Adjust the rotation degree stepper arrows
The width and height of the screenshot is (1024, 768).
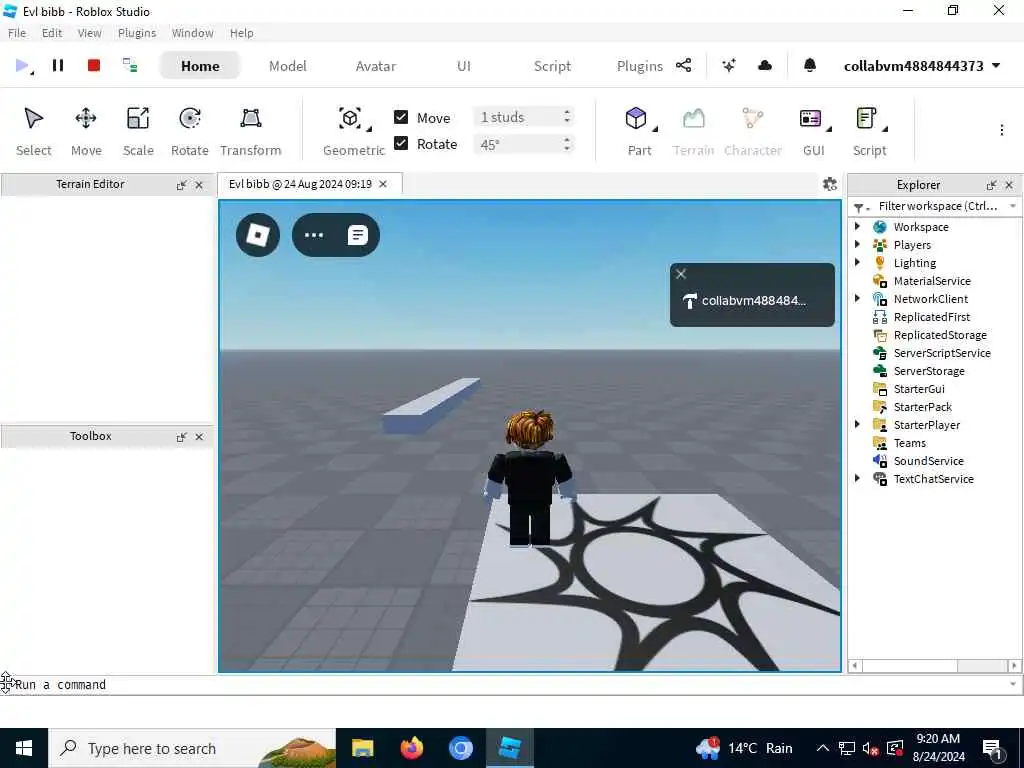pos(567,144)
